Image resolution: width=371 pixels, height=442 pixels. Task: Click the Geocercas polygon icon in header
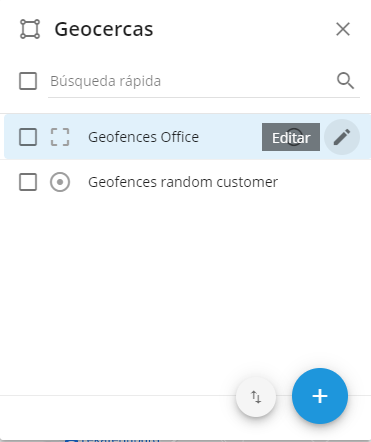tap(30, 29)
